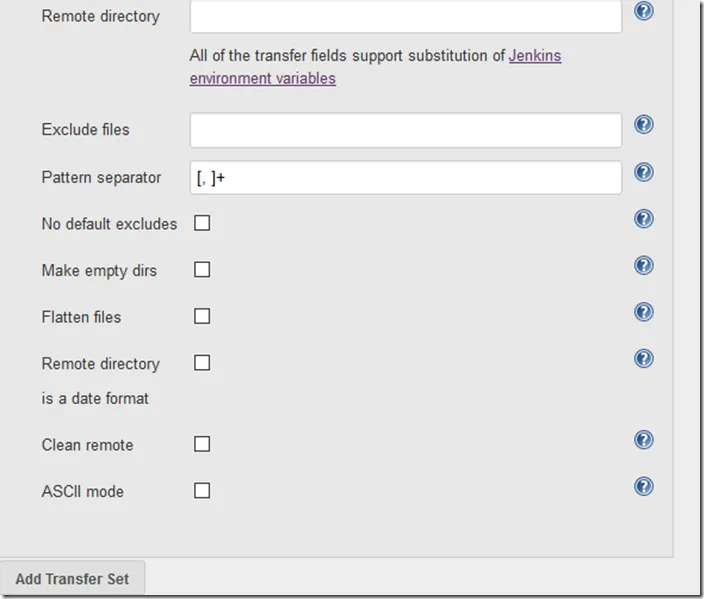
Task: Enable No default excludes checkbox
Action: (202, 223)
